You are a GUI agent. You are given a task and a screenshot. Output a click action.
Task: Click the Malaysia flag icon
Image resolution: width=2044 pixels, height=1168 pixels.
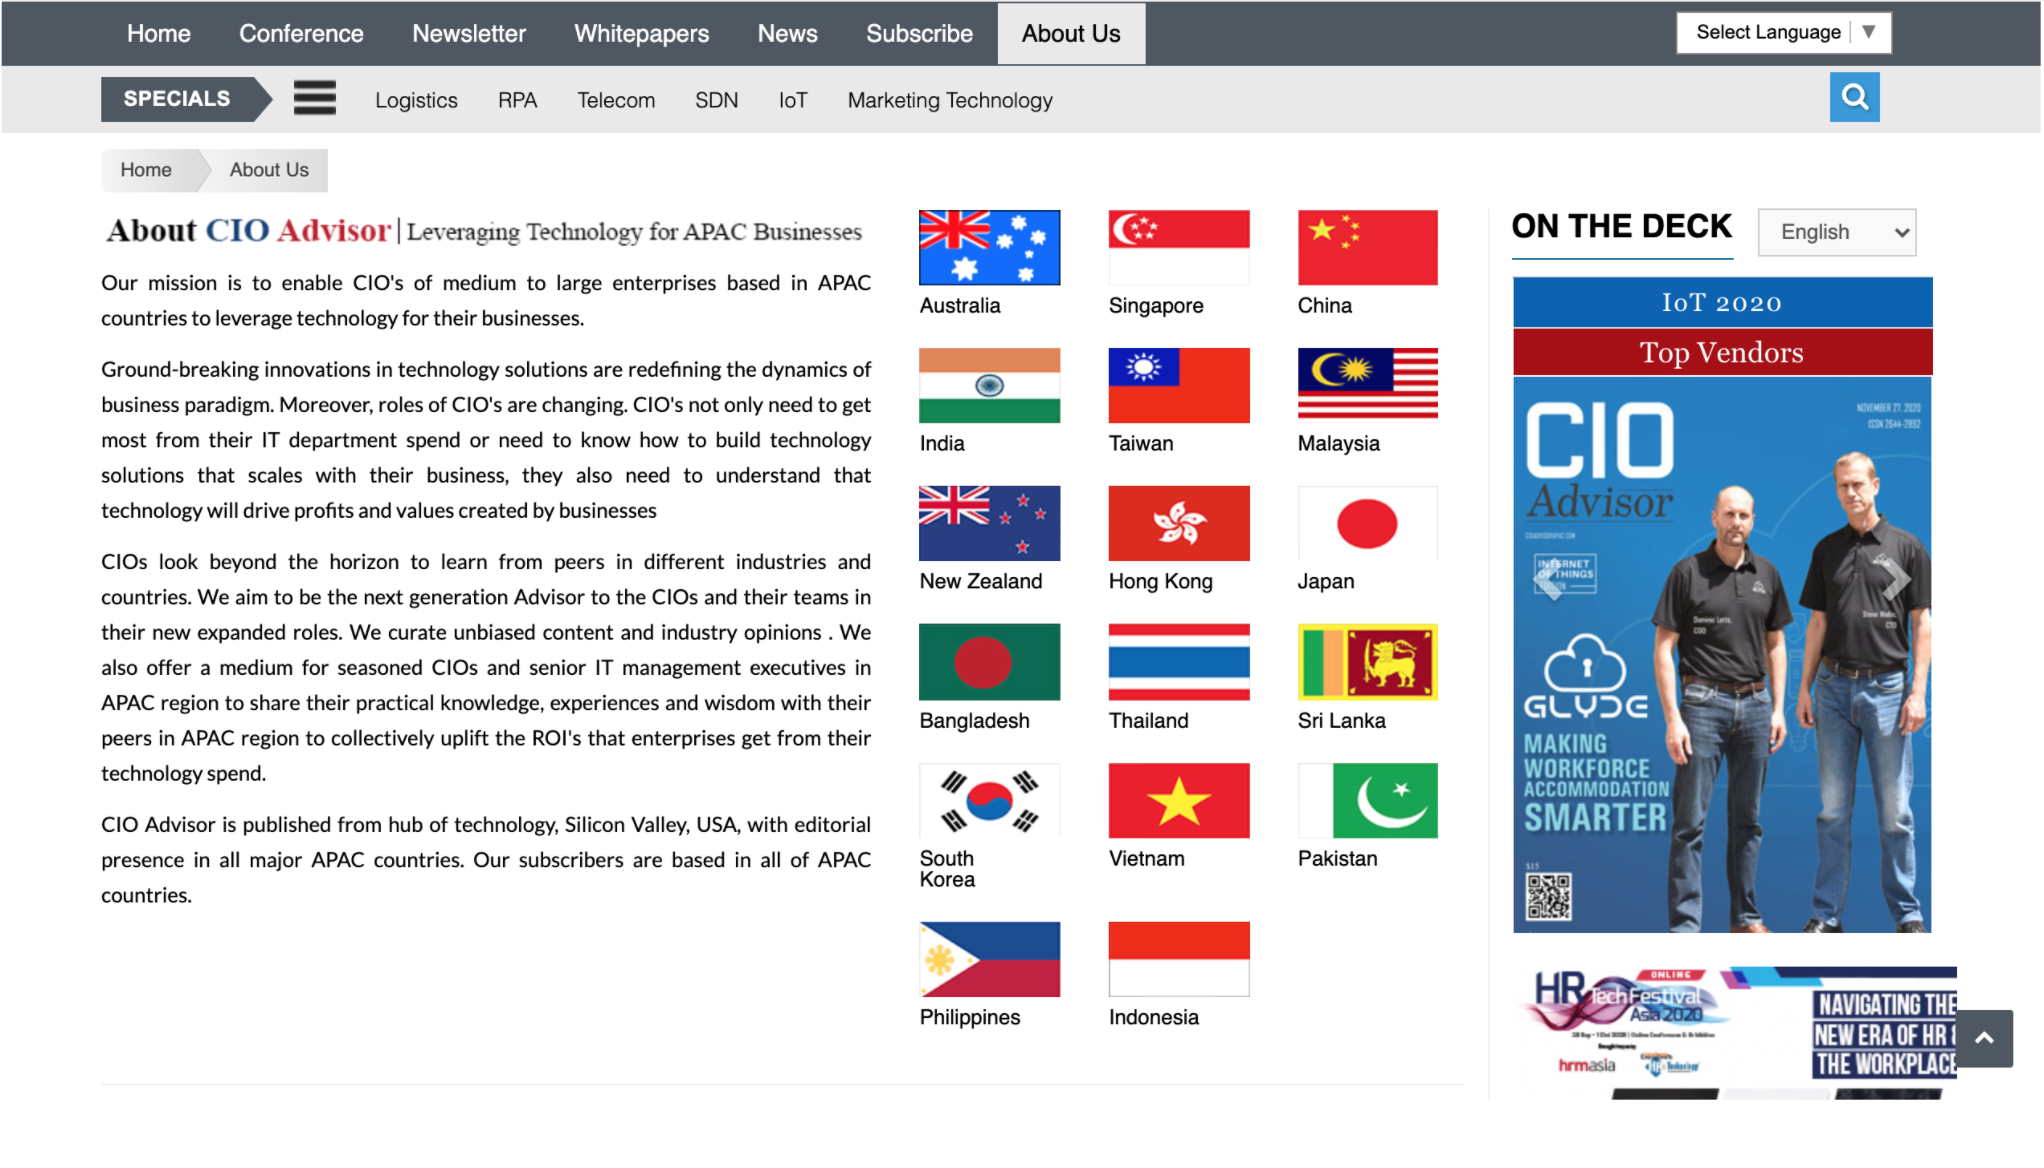pos(1367,384)
